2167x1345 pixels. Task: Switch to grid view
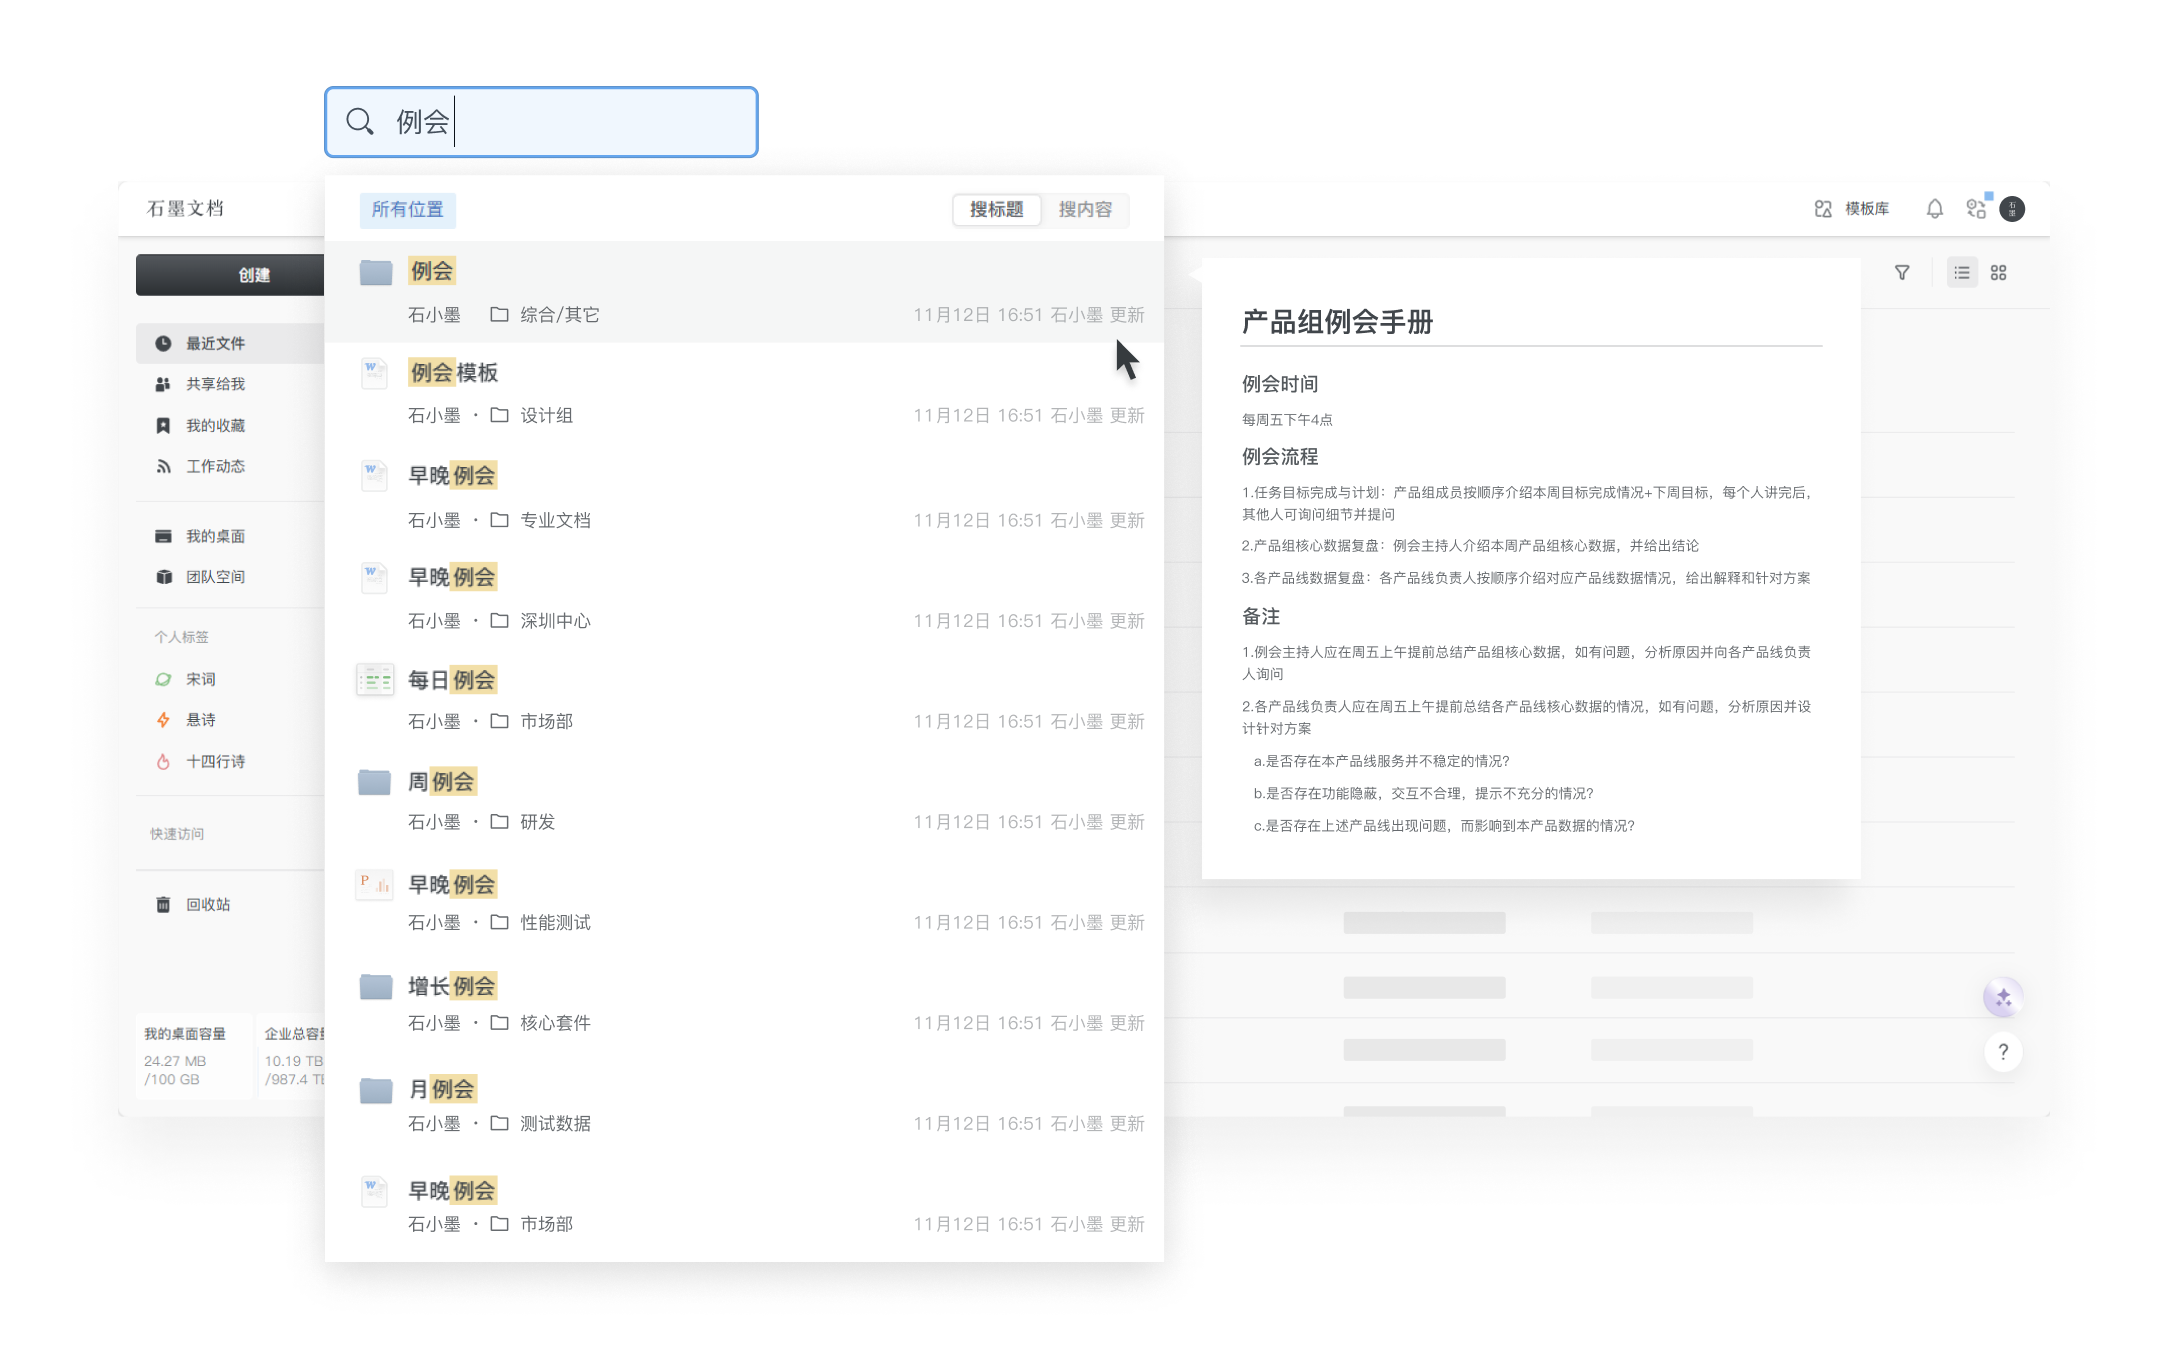pyautogui.click(x=1998, y=273)
